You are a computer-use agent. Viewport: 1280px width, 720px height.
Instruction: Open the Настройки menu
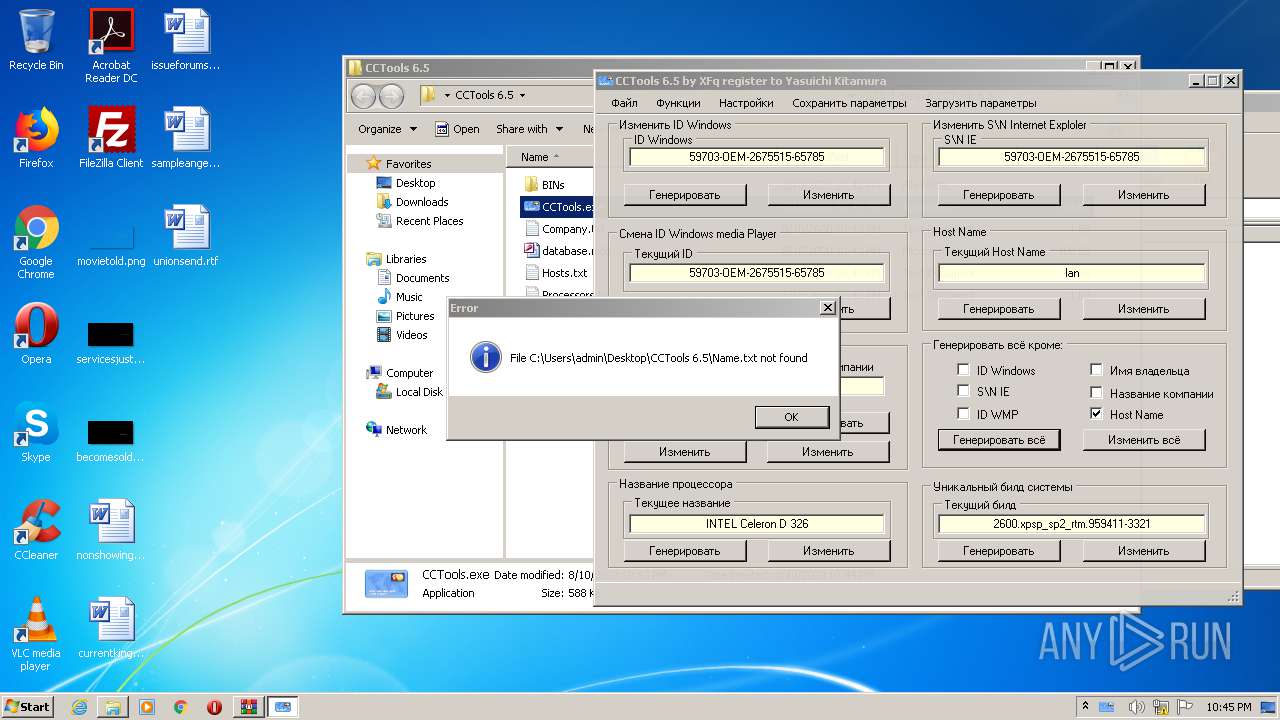coord(746,103)
